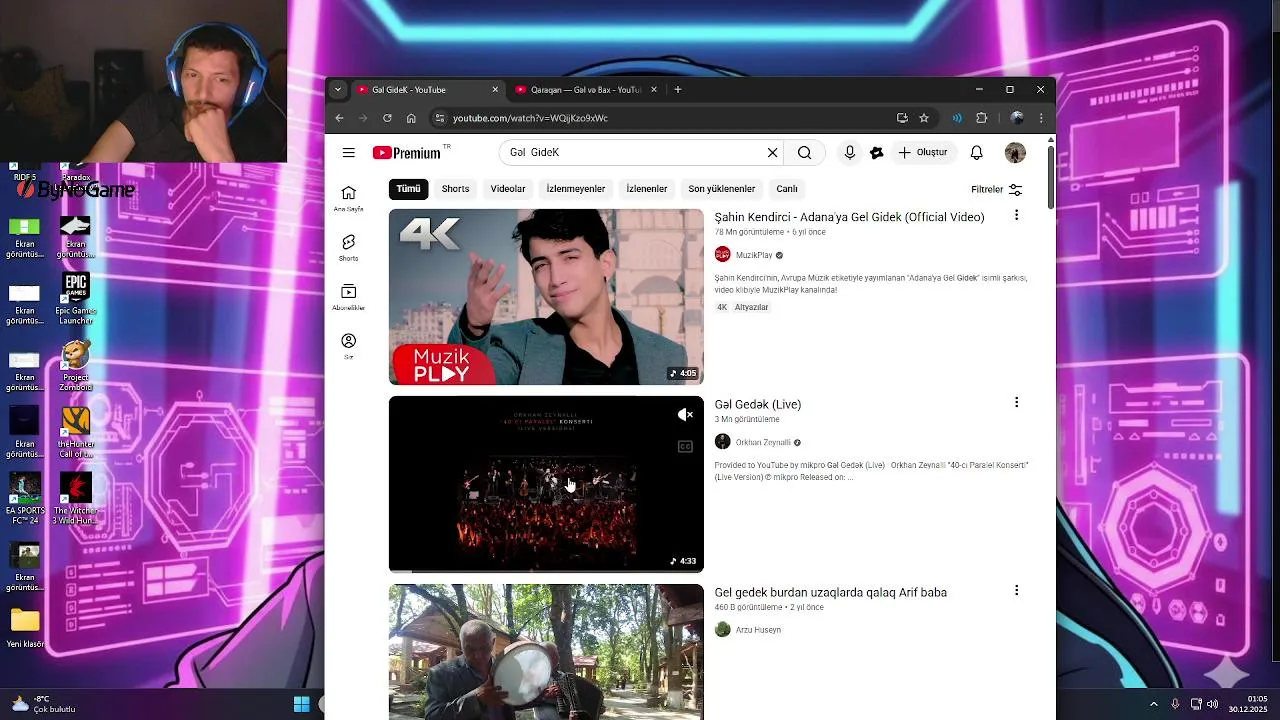This screenshot has width=1280, height=720.
Task: Open the Adana'ya Gel Gidek video title
Action: [x=849, y=217]
